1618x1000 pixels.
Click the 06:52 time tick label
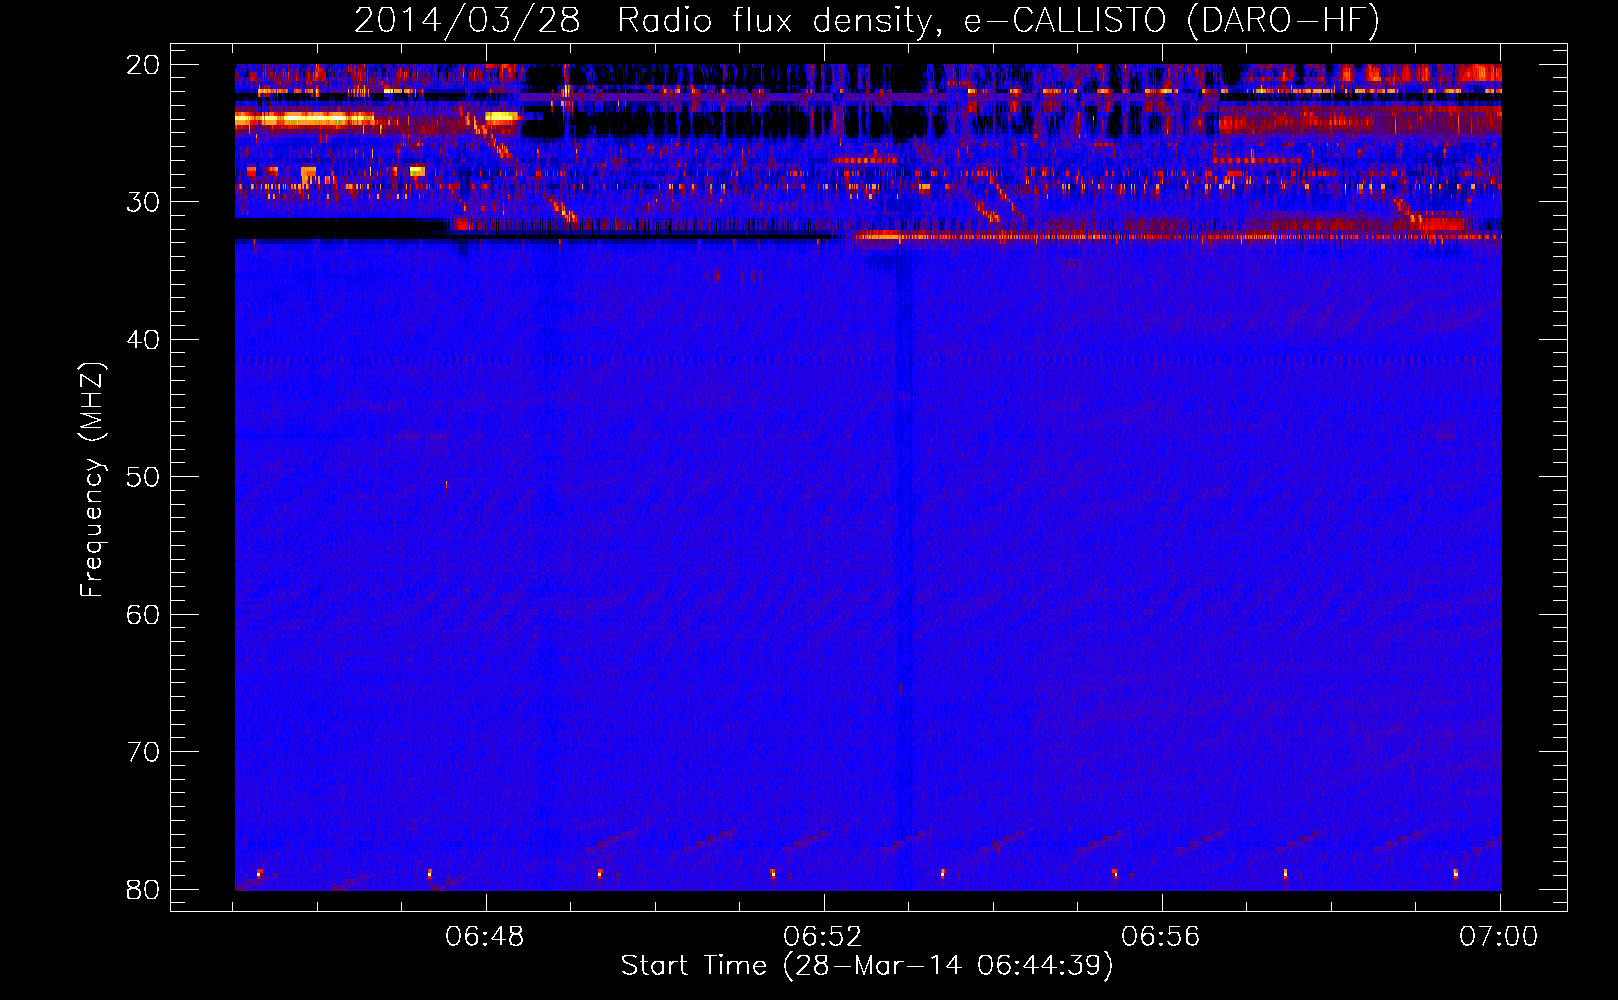click(823, 937)
